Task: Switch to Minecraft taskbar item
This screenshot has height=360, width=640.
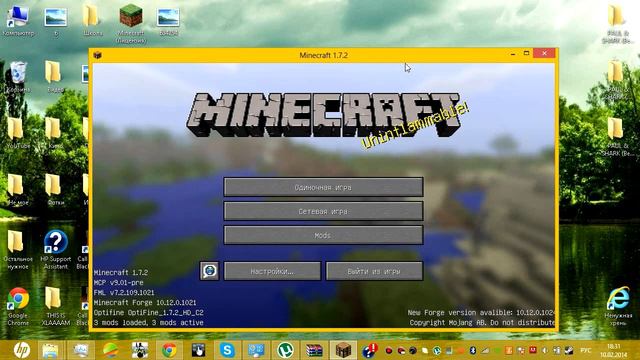Action: [x=343, y=350]
